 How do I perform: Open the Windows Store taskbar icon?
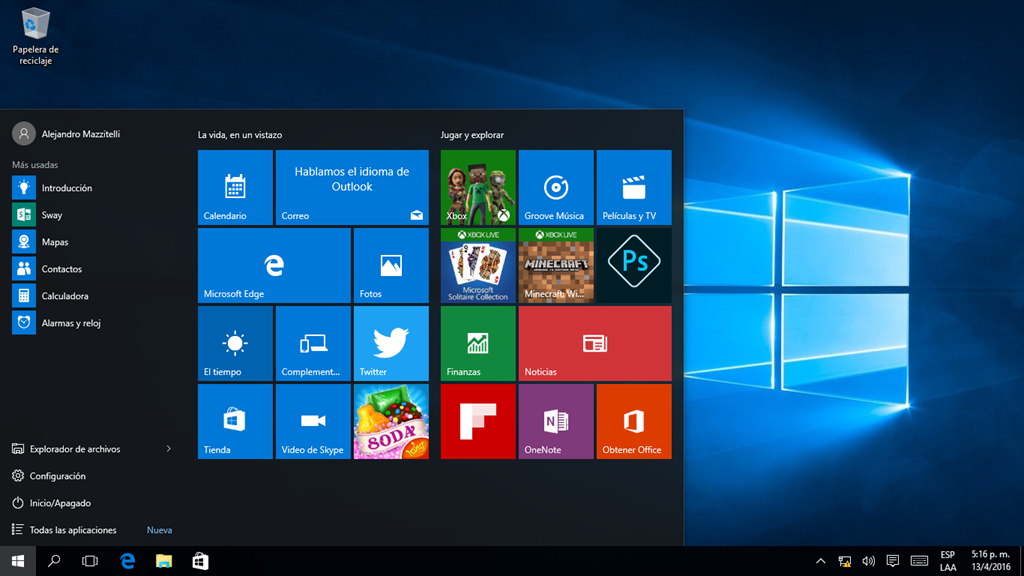tap(199, 561)
